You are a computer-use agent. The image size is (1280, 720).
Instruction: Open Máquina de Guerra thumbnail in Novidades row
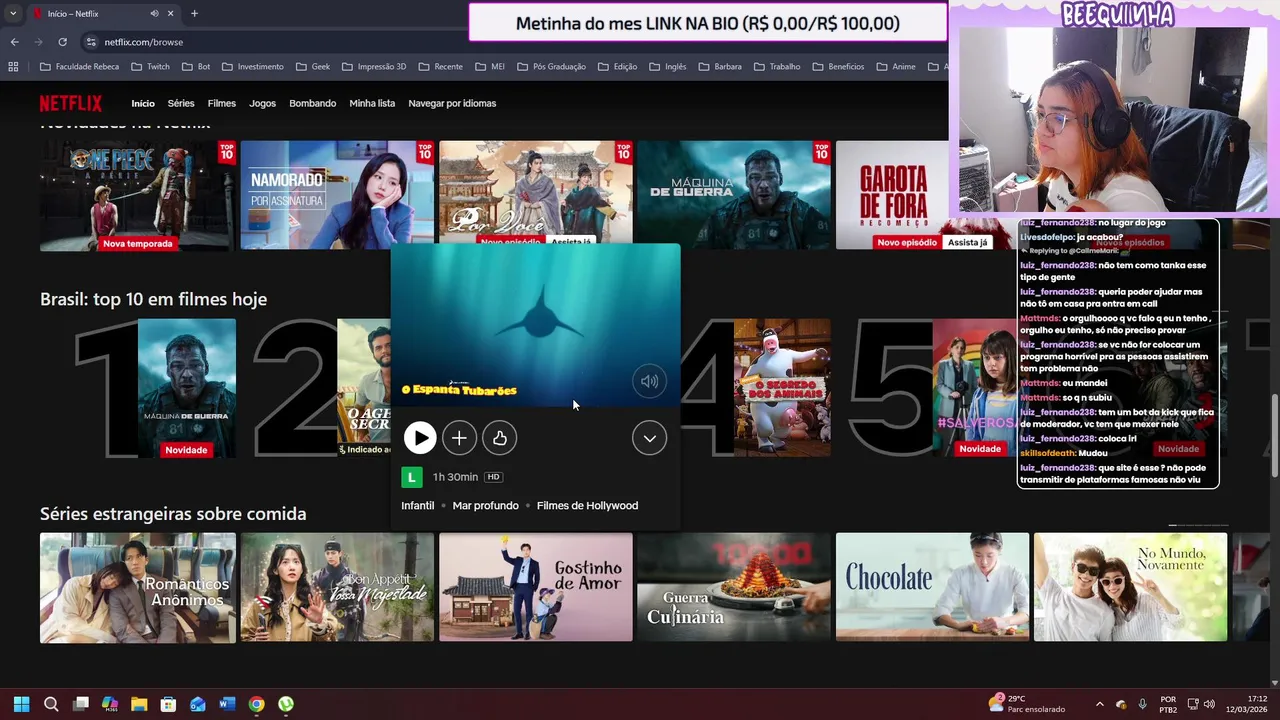point(734,195)
